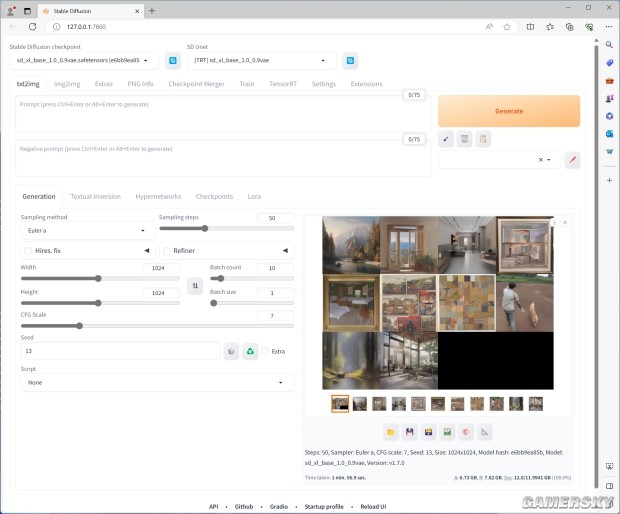Screen dimensions: 620x514
Task: Click into the Prompt text box
Action: 223,114
